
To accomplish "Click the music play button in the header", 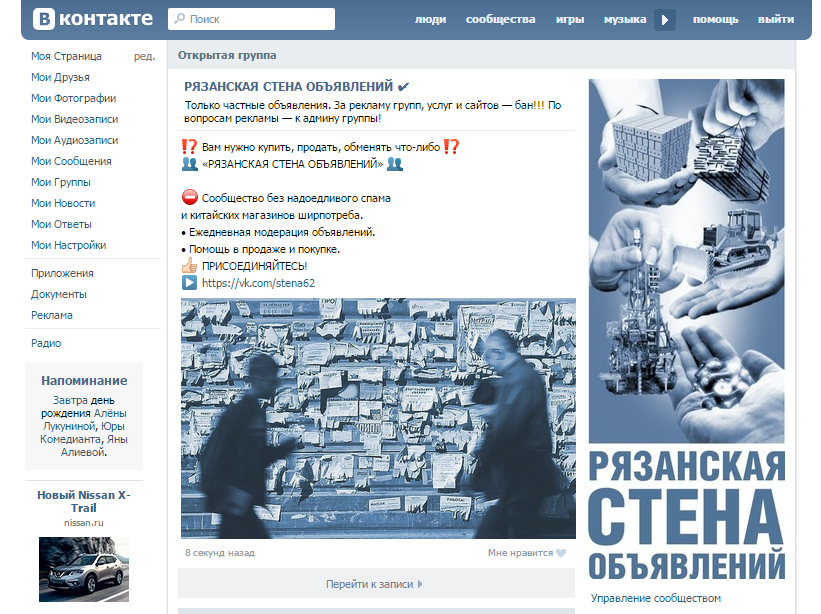I will (664, 20).
